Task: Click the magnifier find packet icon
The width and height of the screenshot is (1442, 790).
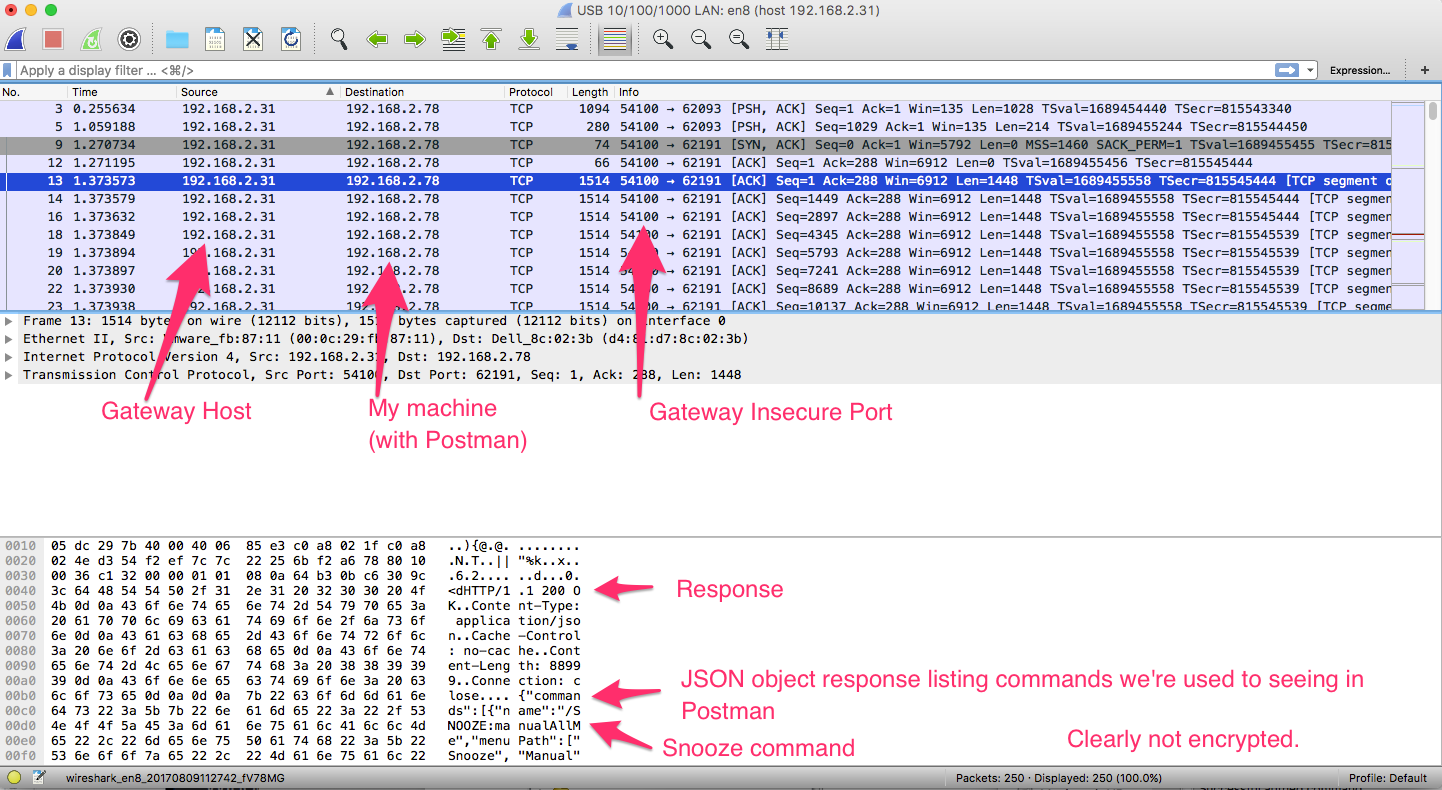Action: [339, 40]
